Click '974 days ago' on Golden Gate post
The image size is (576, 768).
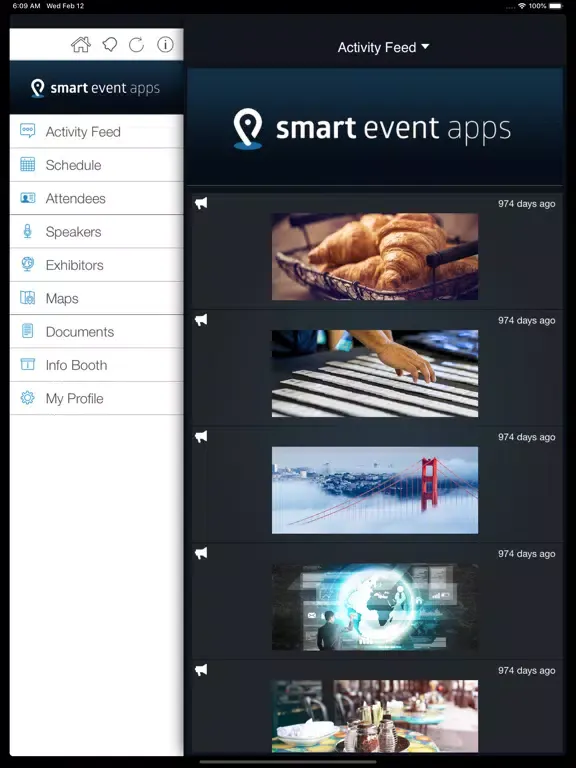click(x=527, y=437)
